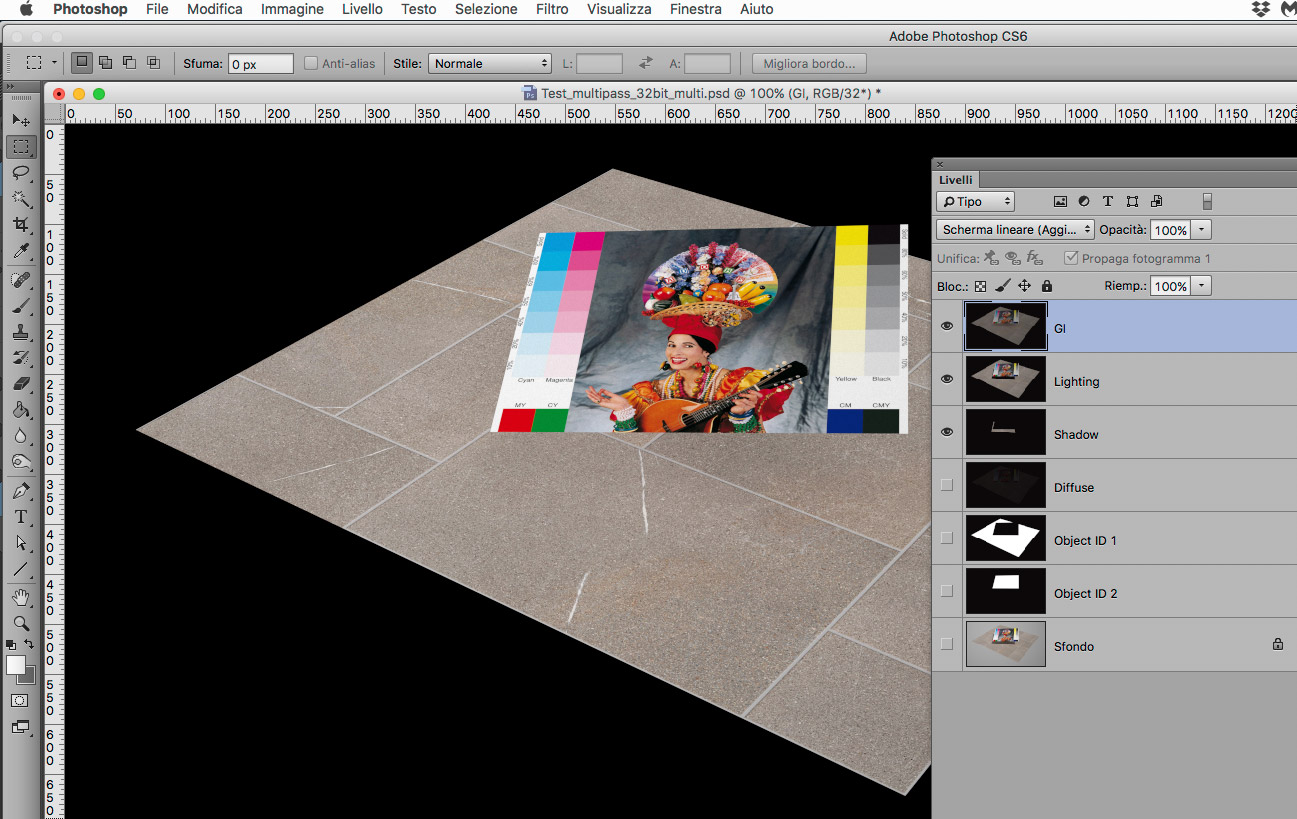Open the Scherma lineare blend mode dropdown
The height and width of the screenshot is (819, 1297).
tap(1015, 229)
